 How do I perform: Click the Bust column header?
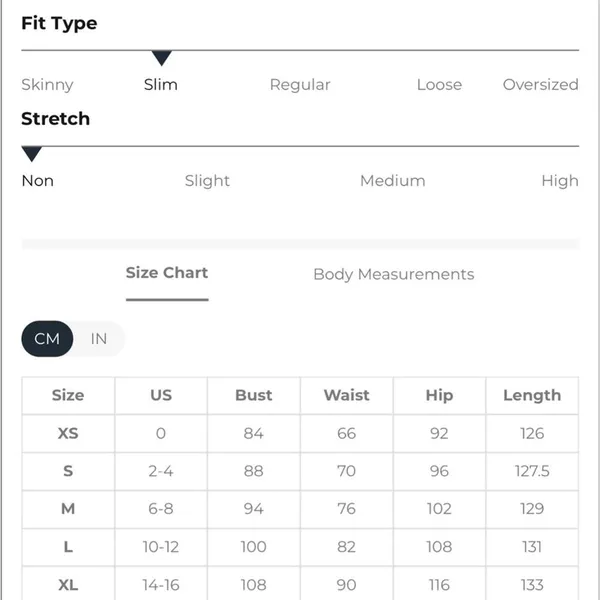254,395
